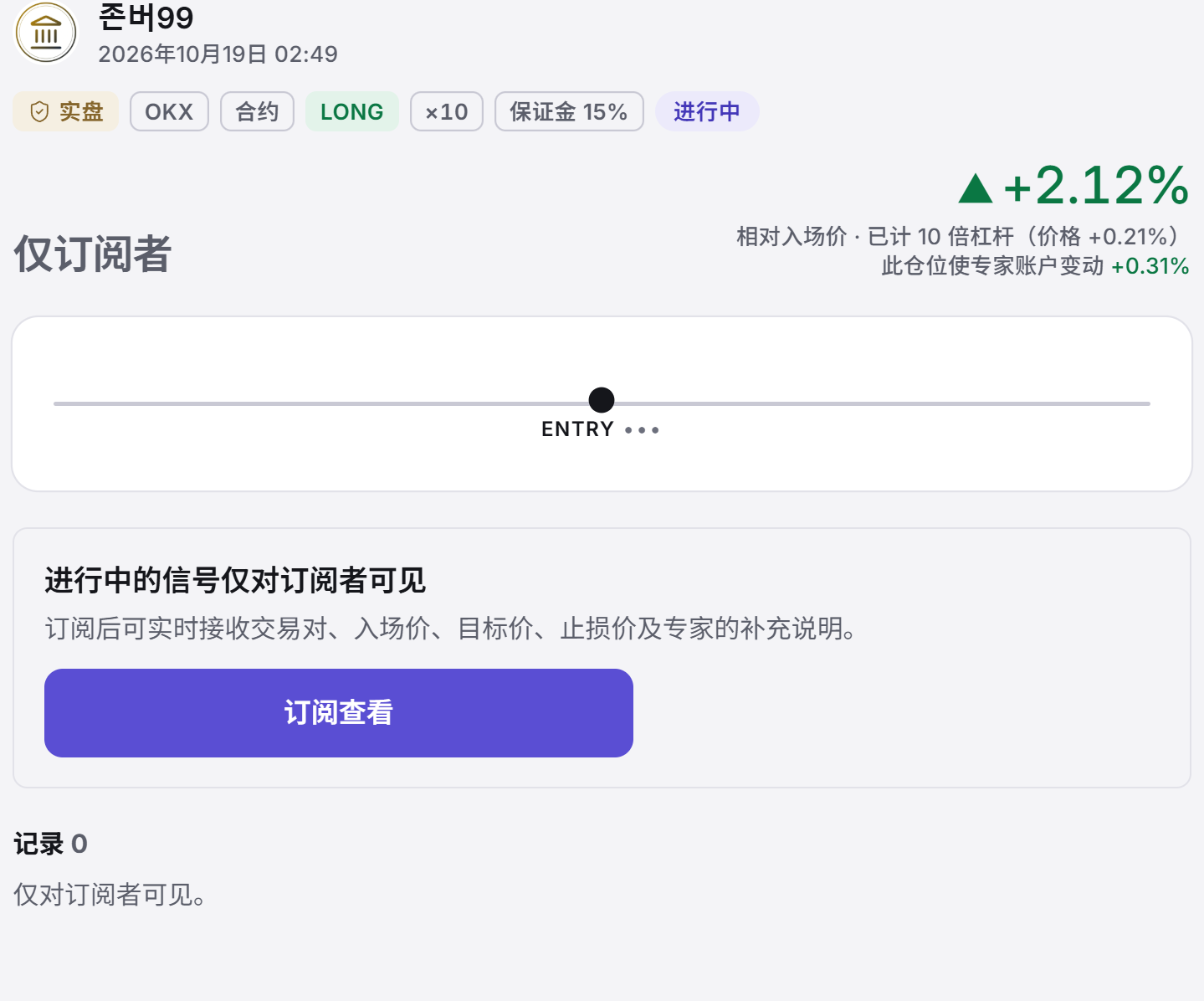Image resolution: width=1204 pixels, height=1001 pixels.
Task: Click the 仅对订阅者可见。 note
Action: click(110, 894)
